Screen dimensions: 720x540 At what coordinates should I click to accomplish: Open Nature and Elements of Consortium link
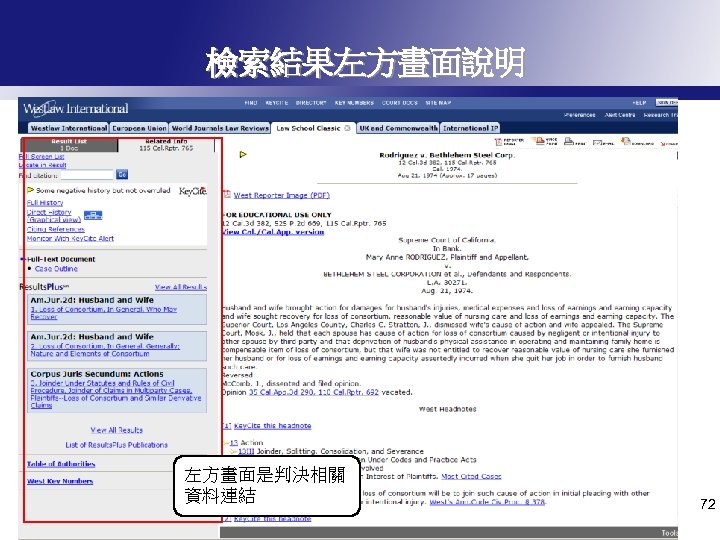[x=105, y=349]
